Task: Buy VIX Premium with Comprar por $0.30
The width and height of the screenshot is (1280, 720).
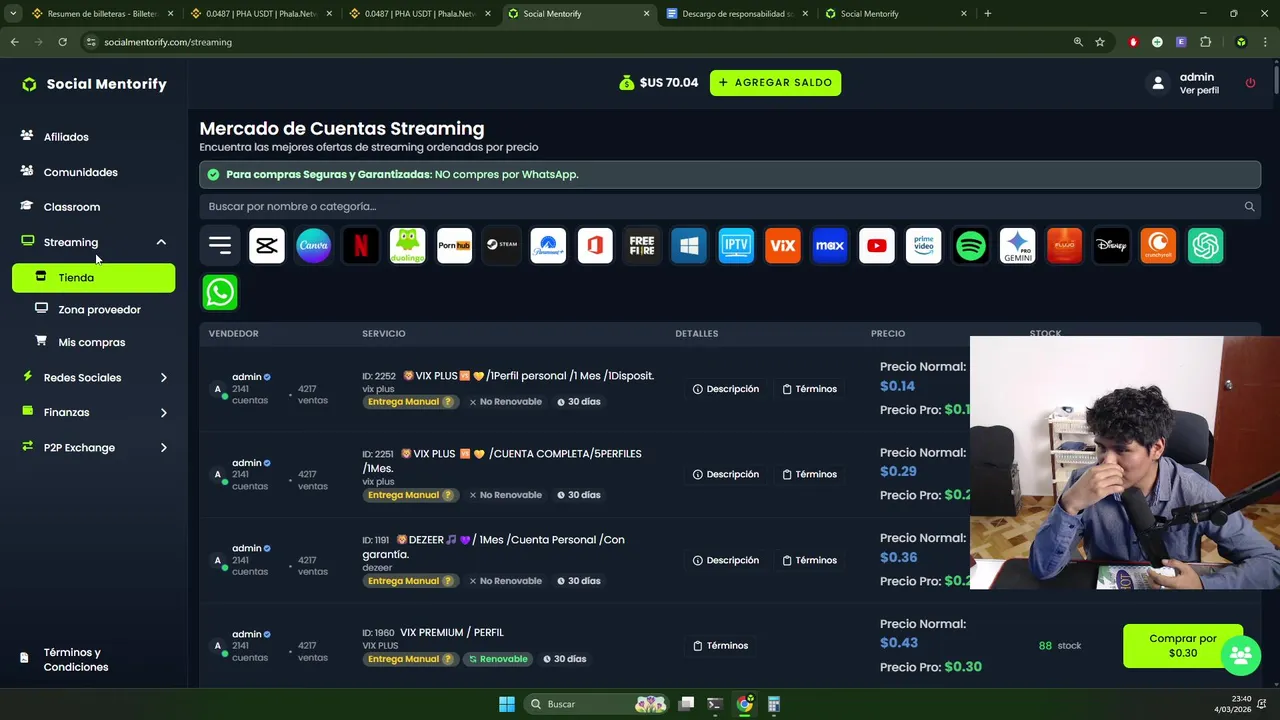Action: click(1183, 646)
